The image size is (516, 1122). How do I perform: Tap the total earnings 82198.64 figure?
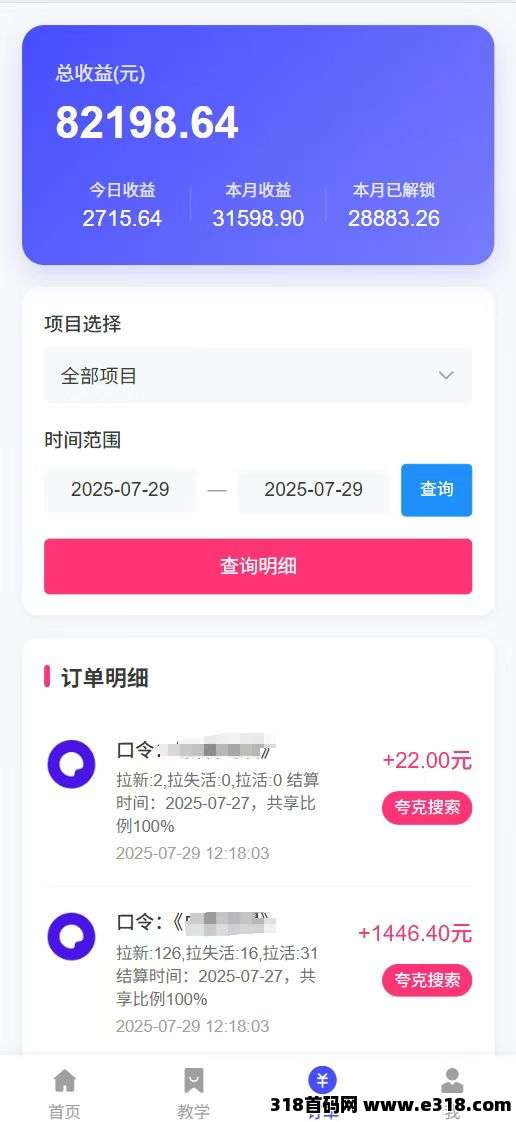[x=147, y=122]
